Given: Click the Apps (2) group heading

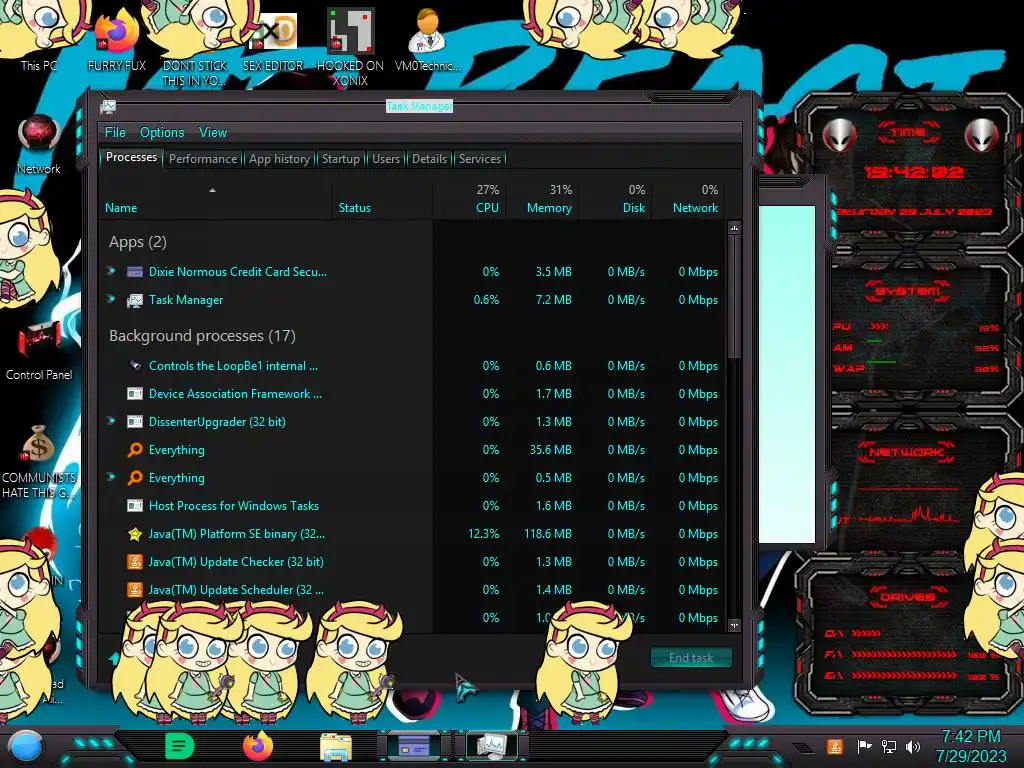Looking at the screenshot, I should click(138, 242).
